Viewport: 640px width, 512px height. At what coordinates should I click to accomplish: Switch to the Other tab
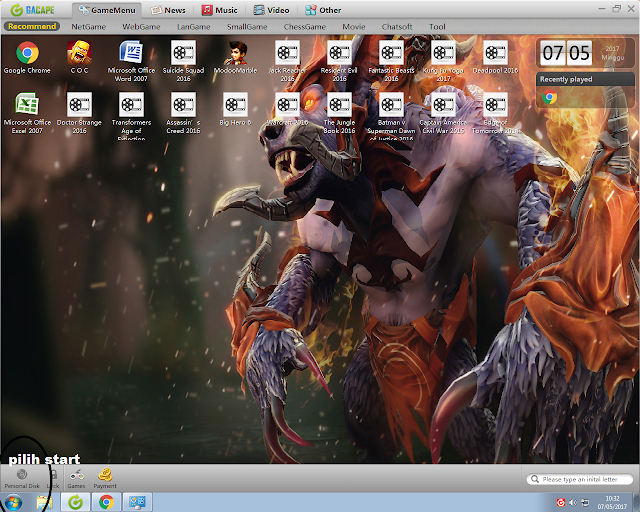(x=323, y=10)
